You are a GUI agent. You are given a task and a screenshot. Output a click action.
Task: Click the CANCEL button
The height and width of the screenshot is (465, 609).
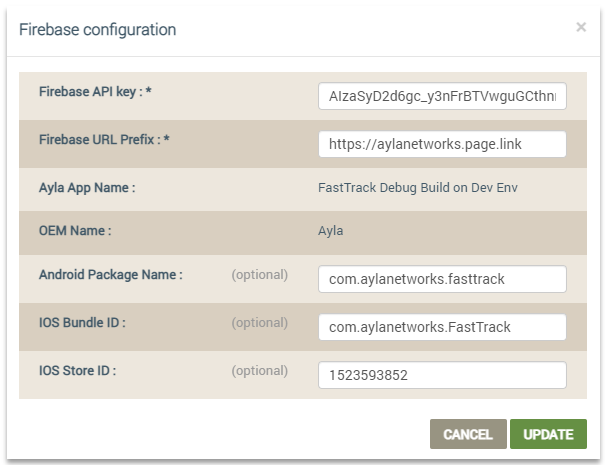468,434
